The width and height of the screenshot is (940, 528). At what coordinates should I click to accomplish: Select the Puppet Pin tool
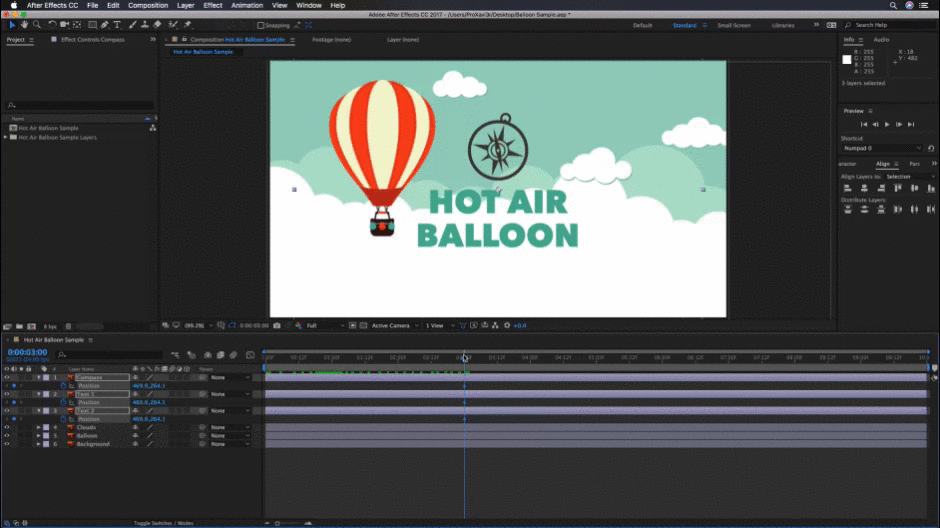(x=188, y=25)
